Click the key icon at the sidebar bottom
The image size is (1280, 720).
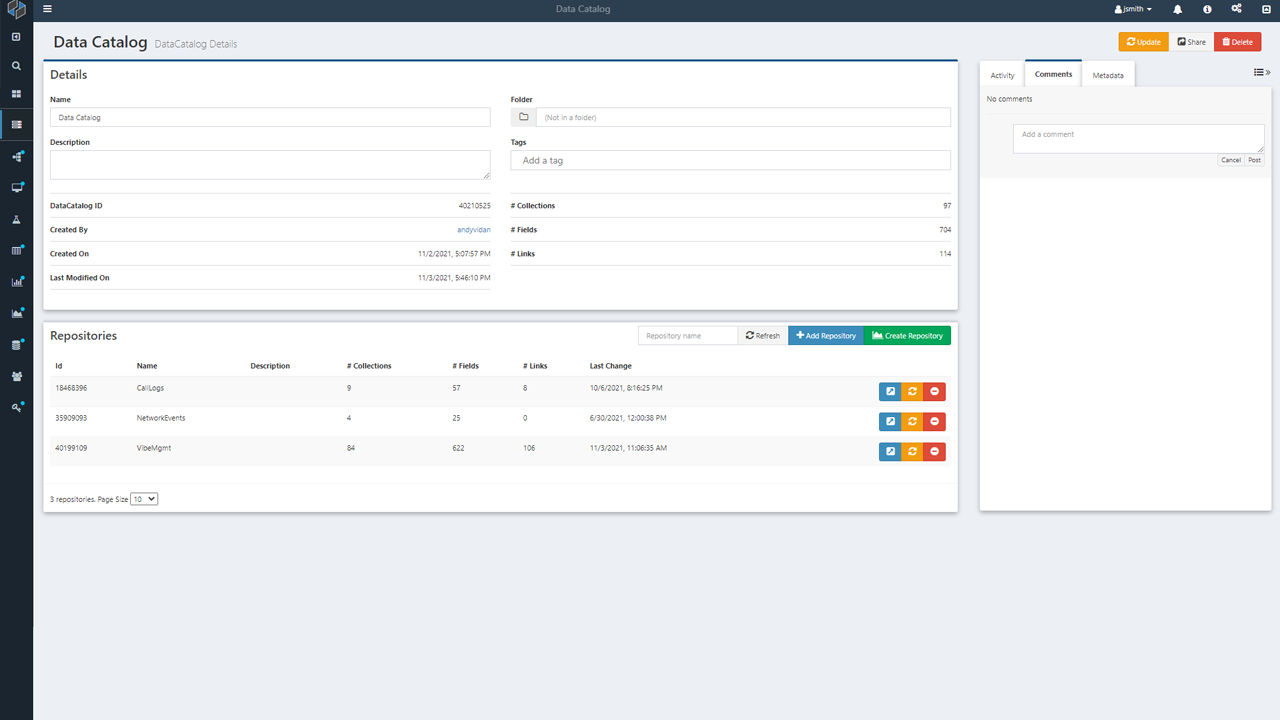click(x=15, y=407)
